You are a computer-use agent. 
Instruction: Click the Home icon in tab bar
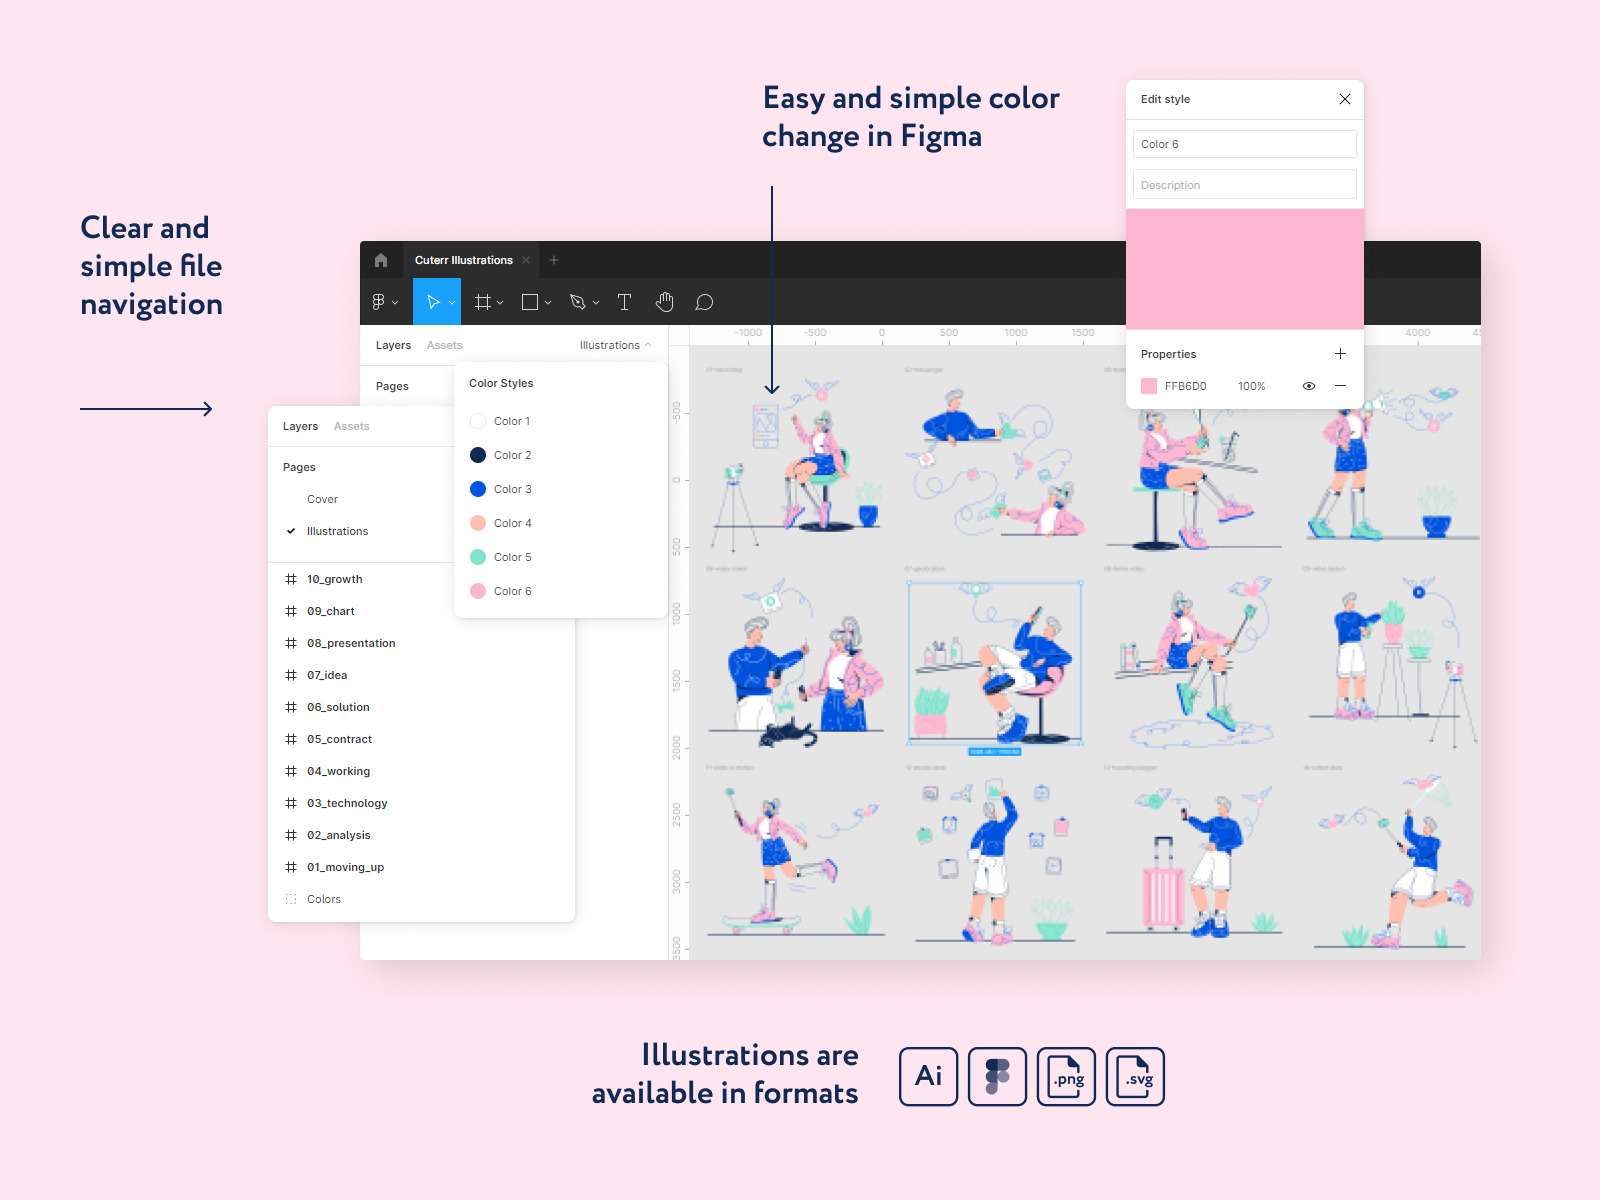[x=381, y=260]
